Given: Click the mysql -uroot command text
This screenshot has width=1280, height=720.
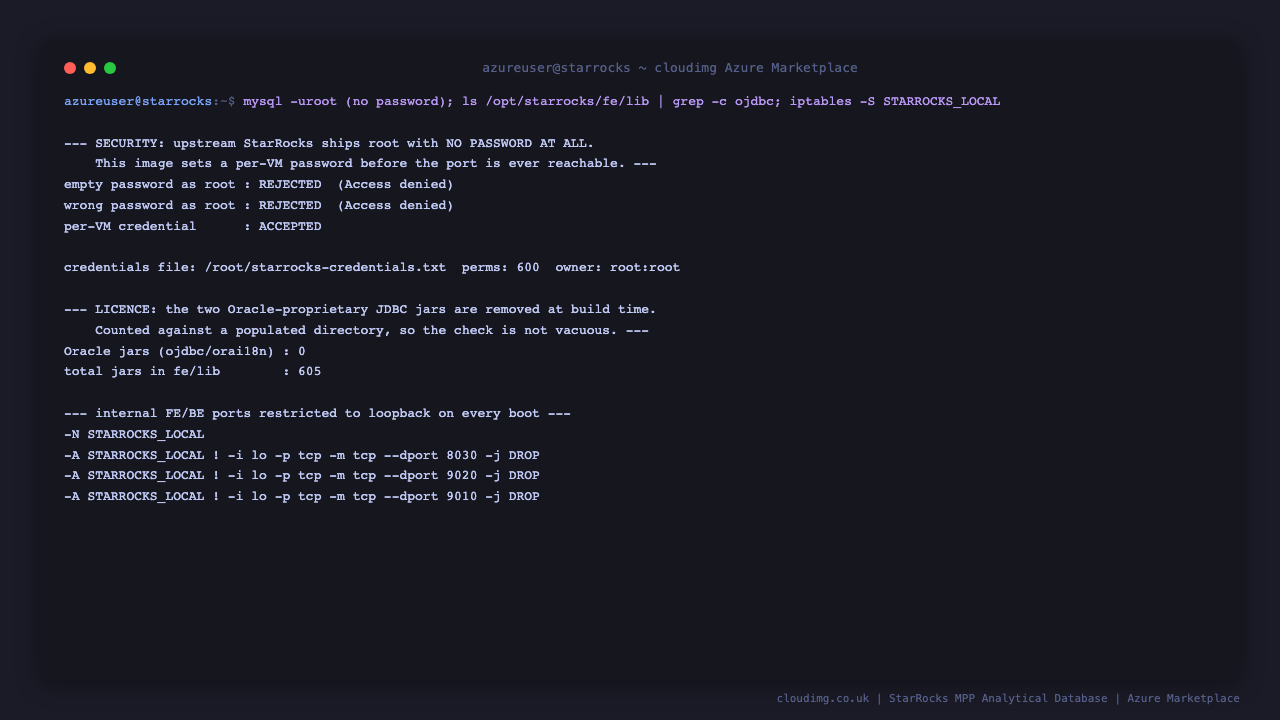Looking at the screenshot, I should coord(622,102).
